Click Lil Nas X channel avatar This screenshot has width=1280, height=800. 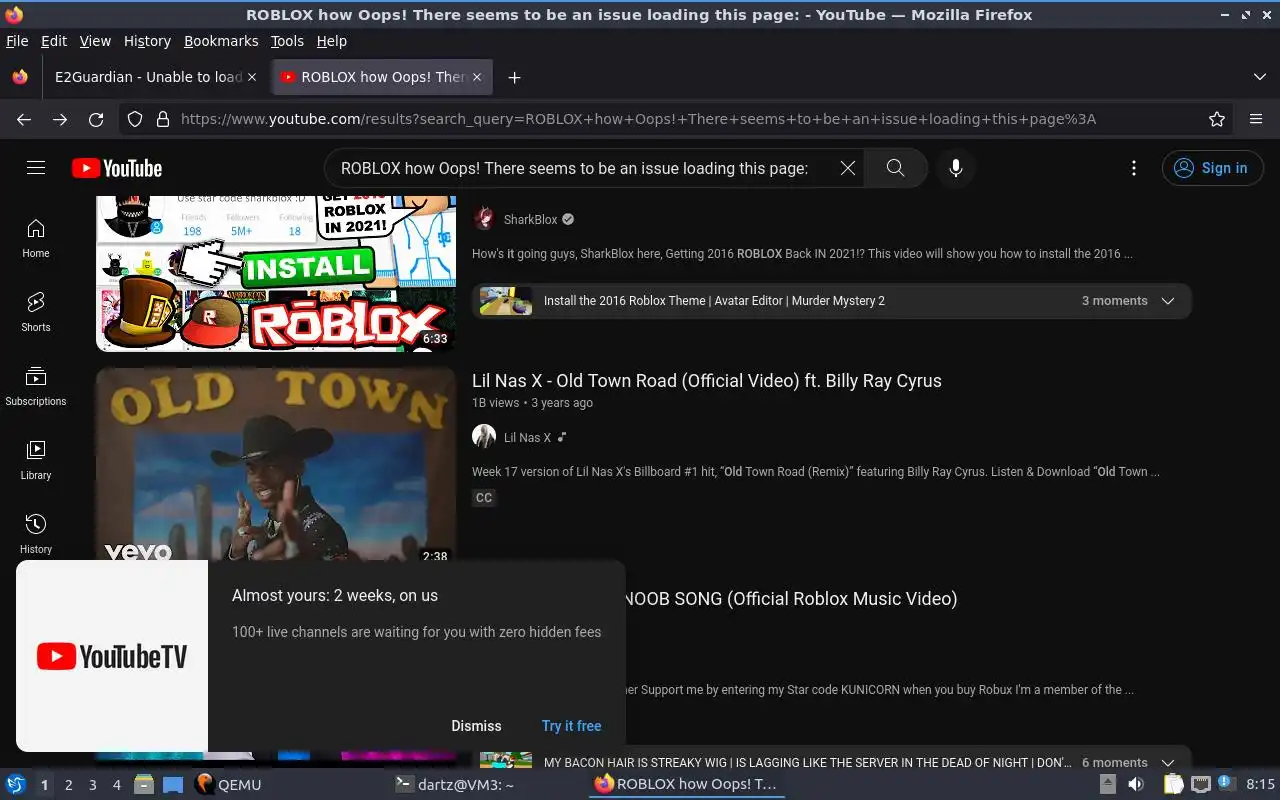point(484,436)
